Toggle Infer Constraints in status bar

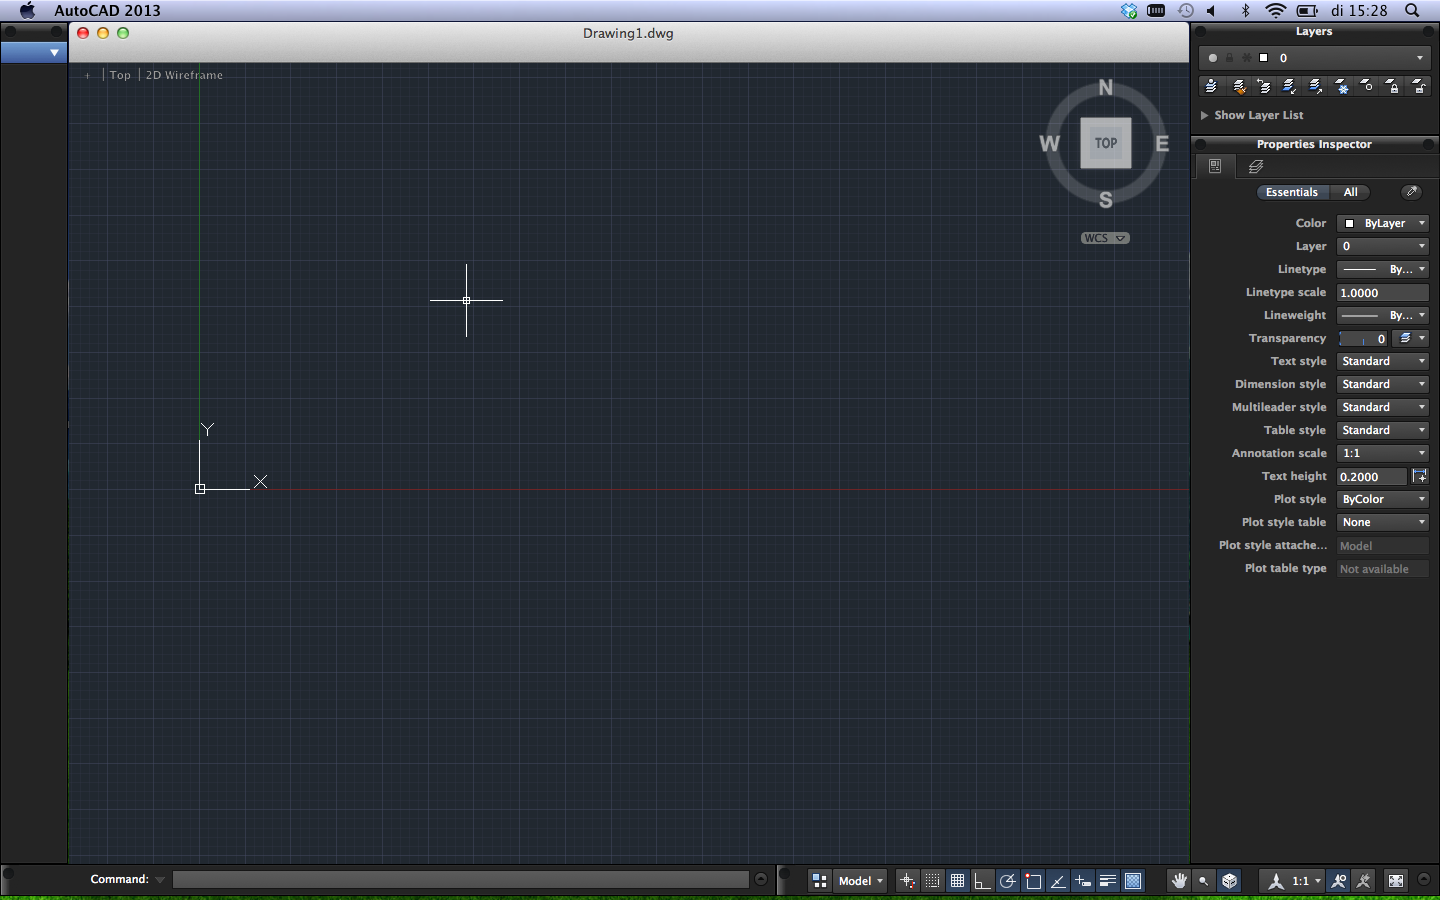click(908, 881)
